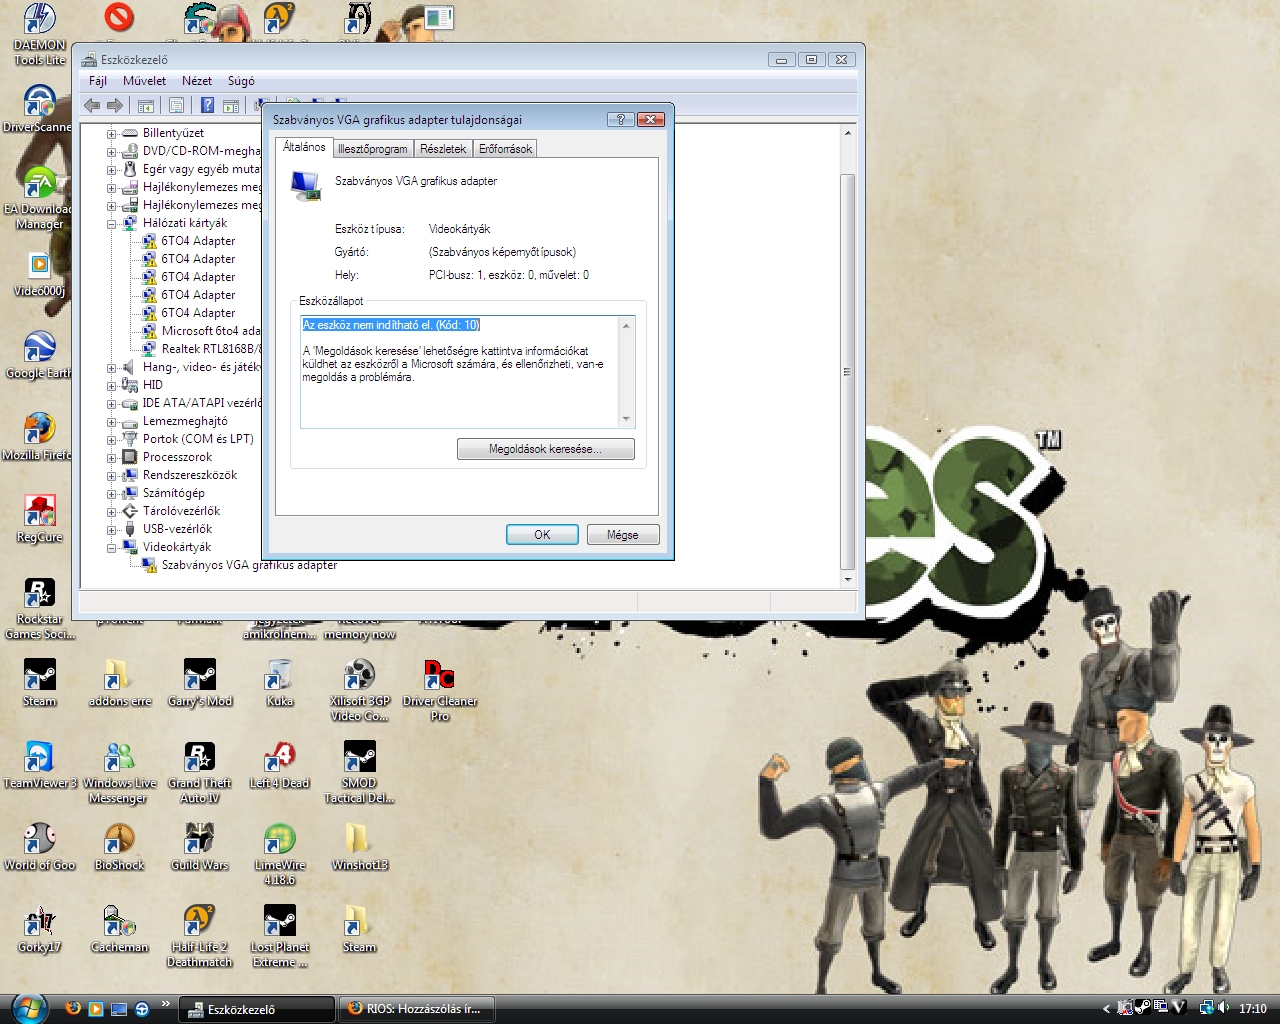Open the Driver Cleaner Pro desktop icon
The height and width of the screenshot is (1024, 1280).
coord(440,690)
